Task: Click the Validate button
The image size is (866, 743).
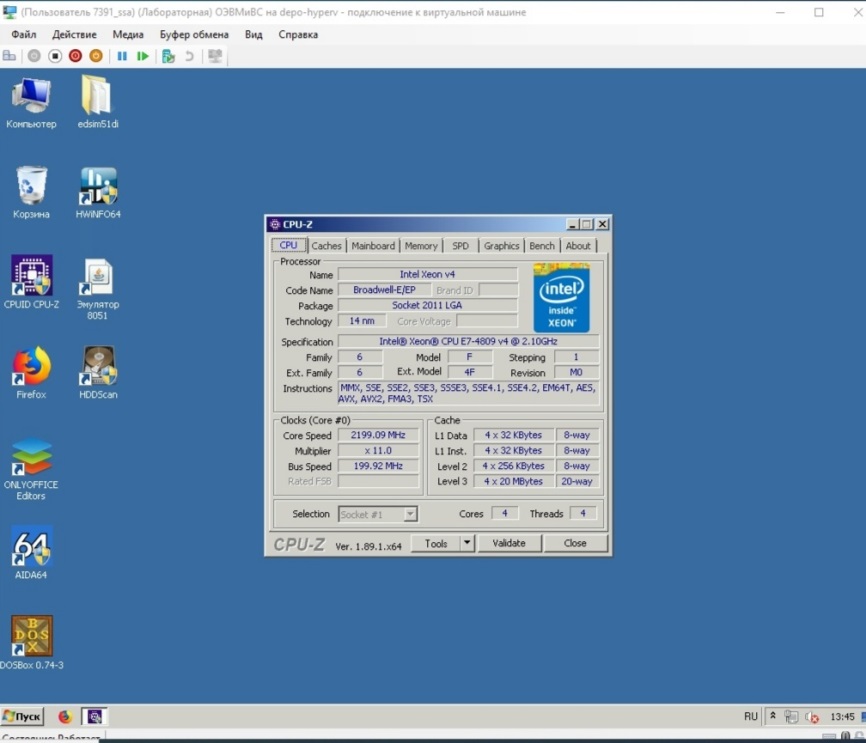Action: [x=509, y=544]
